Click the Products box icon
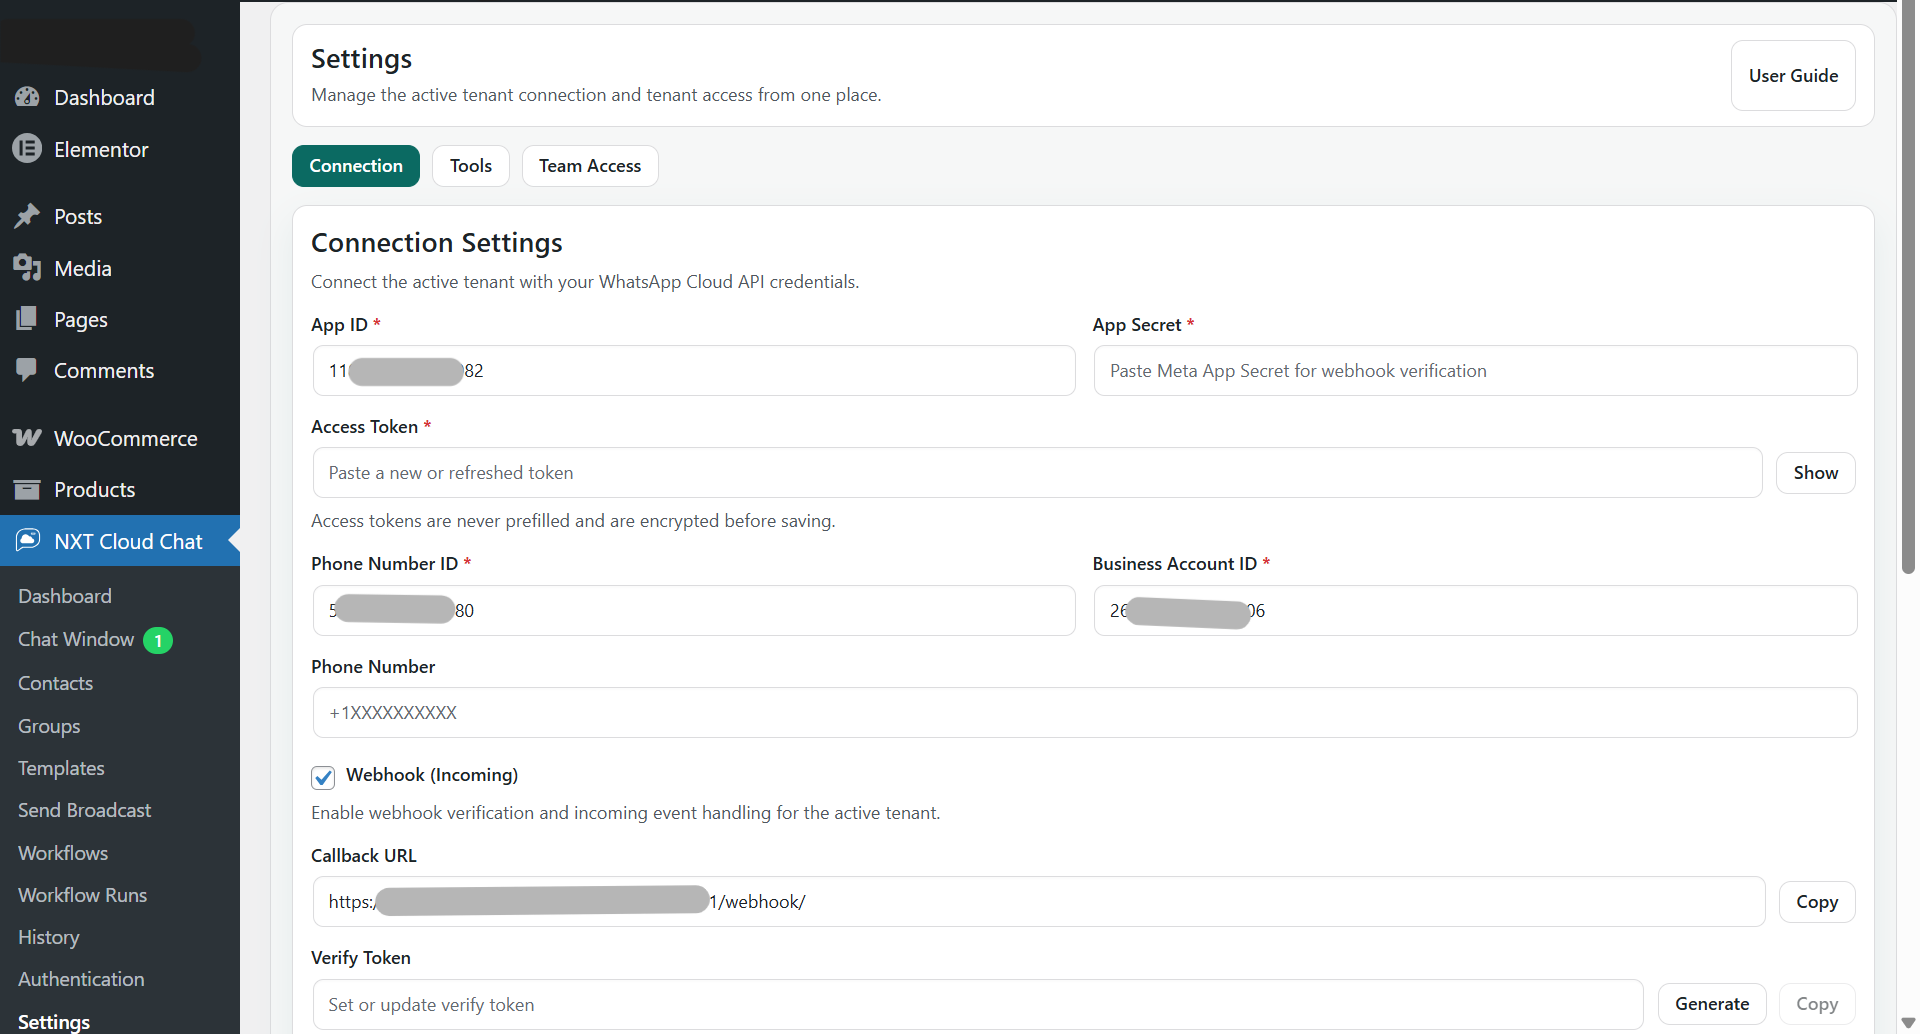The height and width of the screenshot is (1034, 1920). tap(27, 489)
